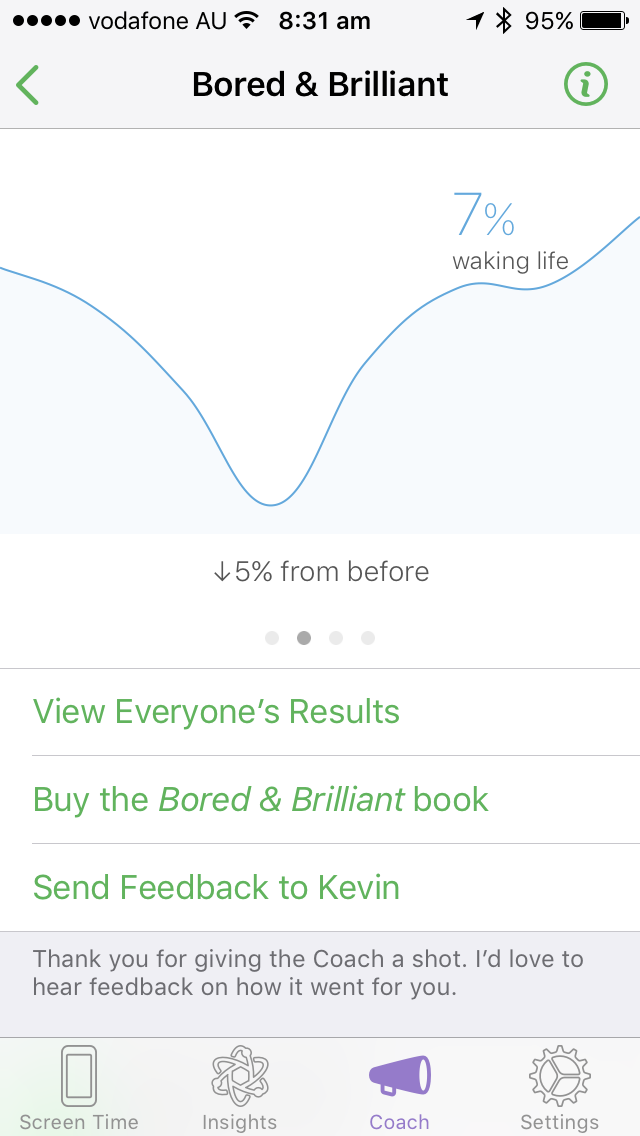Tap the Bluetooth status icon
The width and height of the screenshot is (640, 1136).
click(504, 21)
